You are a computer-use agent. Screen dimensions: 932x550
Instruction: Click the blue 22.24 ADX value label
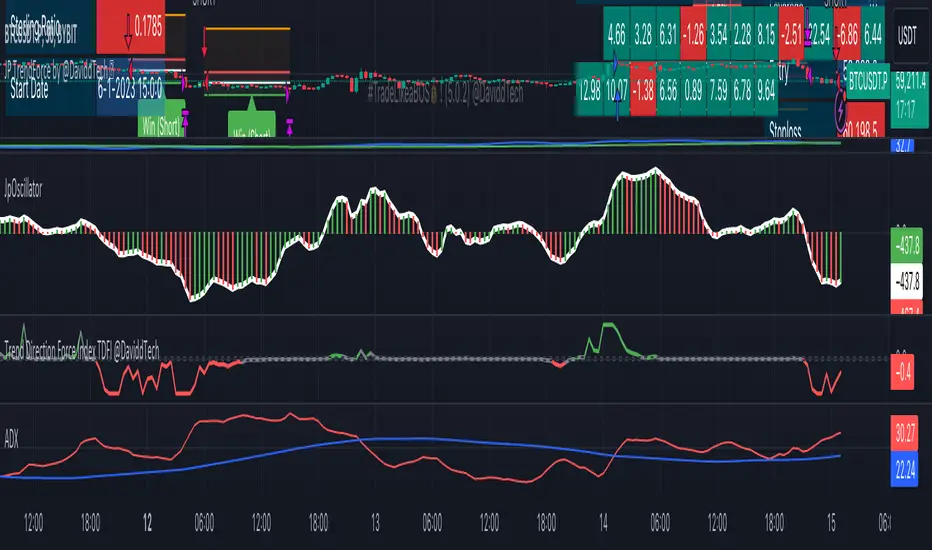pos(904,469)
